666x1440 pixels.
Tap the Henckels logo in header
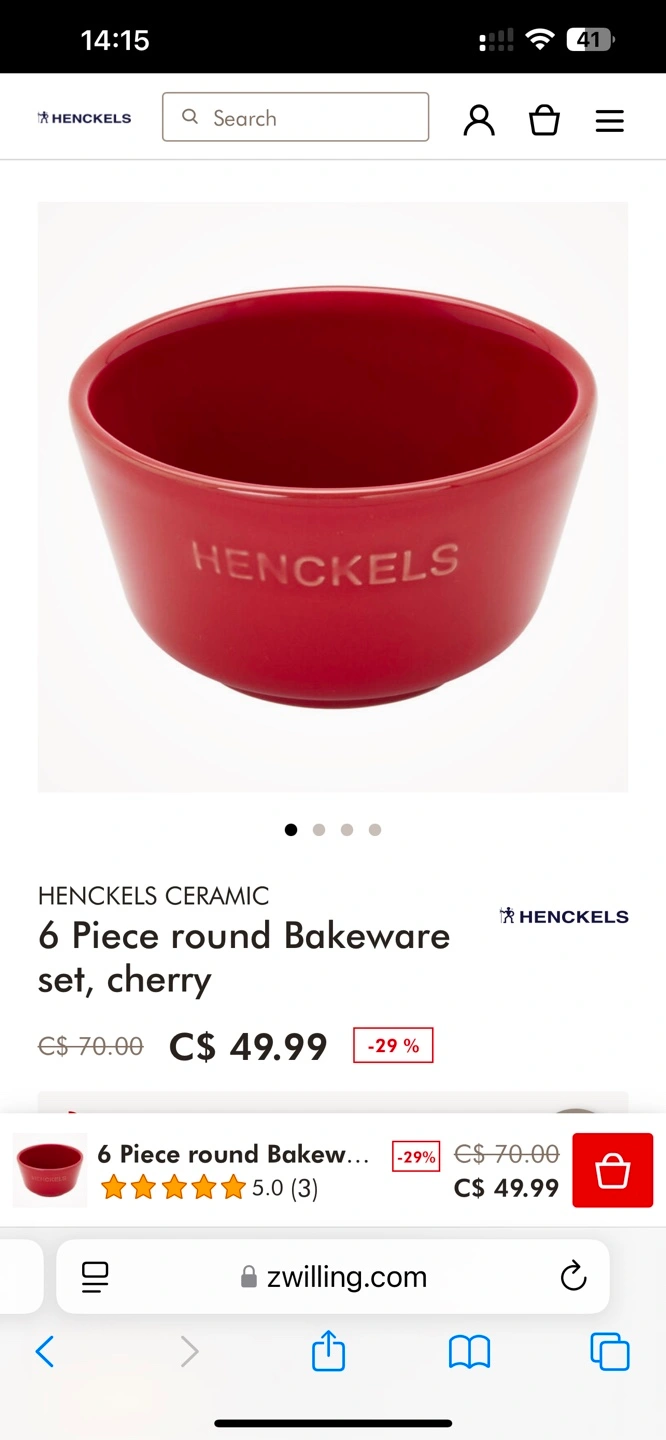(x=85, y=118)
